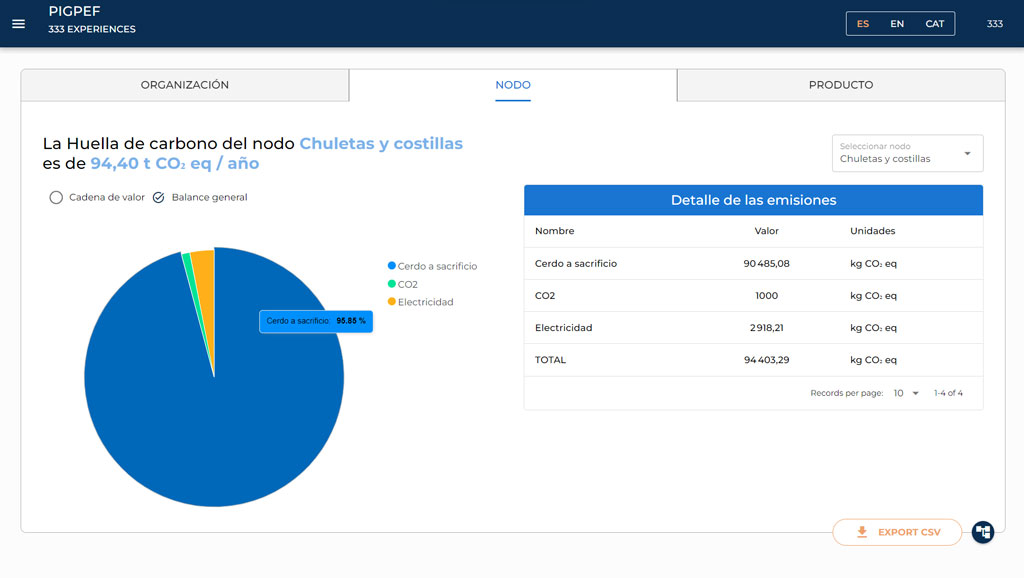
Task: Click the Valor column header
Action: (766, 231)
